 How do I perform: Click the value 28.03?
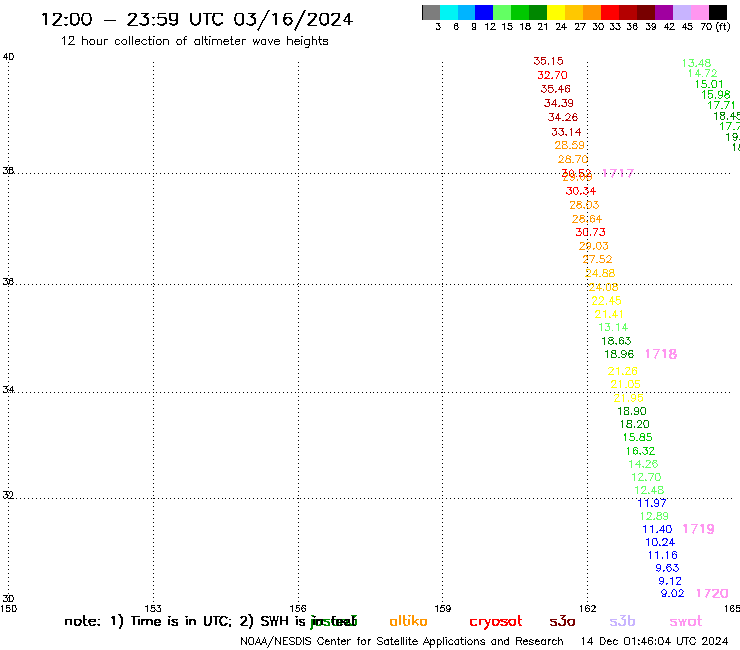click(x=584, y=205)
